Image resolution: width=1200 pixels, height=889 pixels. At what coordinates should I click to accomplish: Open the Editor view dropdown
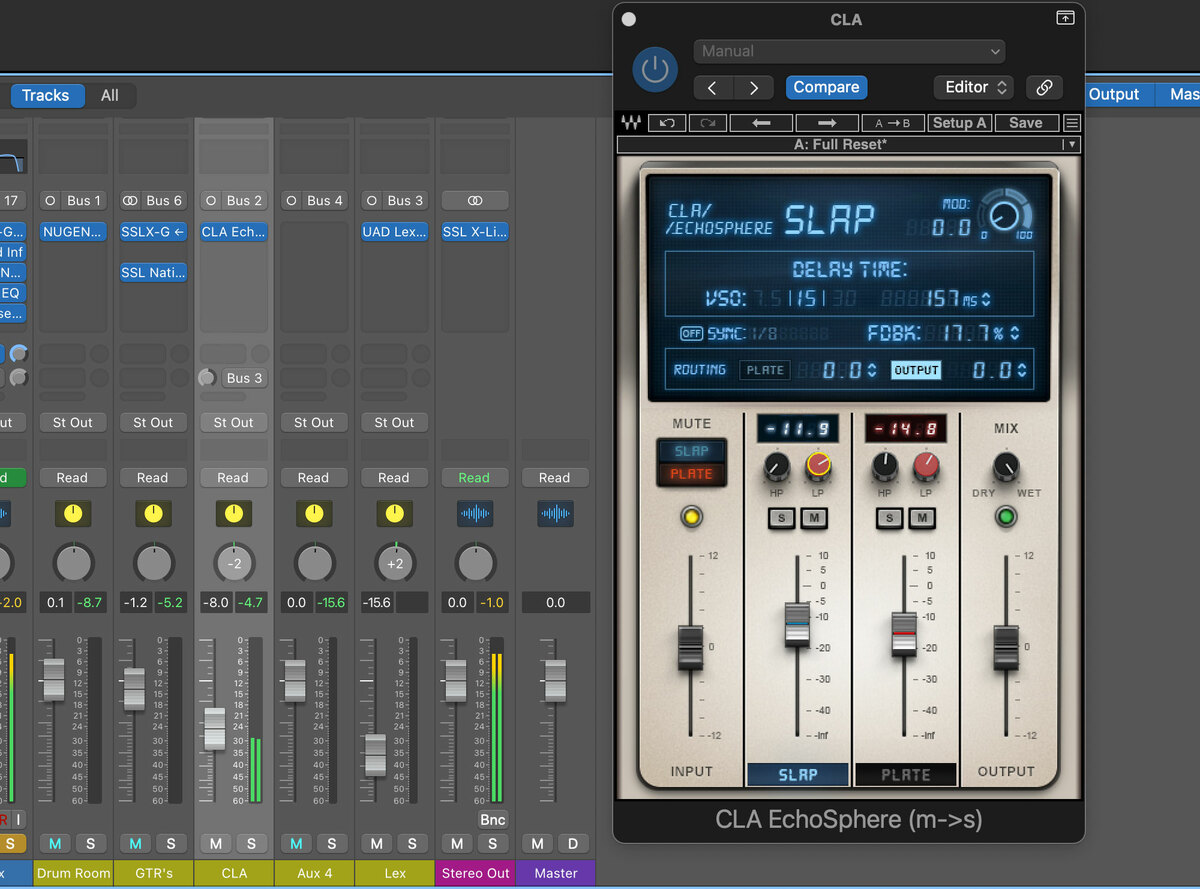click(x=973, y=87)
